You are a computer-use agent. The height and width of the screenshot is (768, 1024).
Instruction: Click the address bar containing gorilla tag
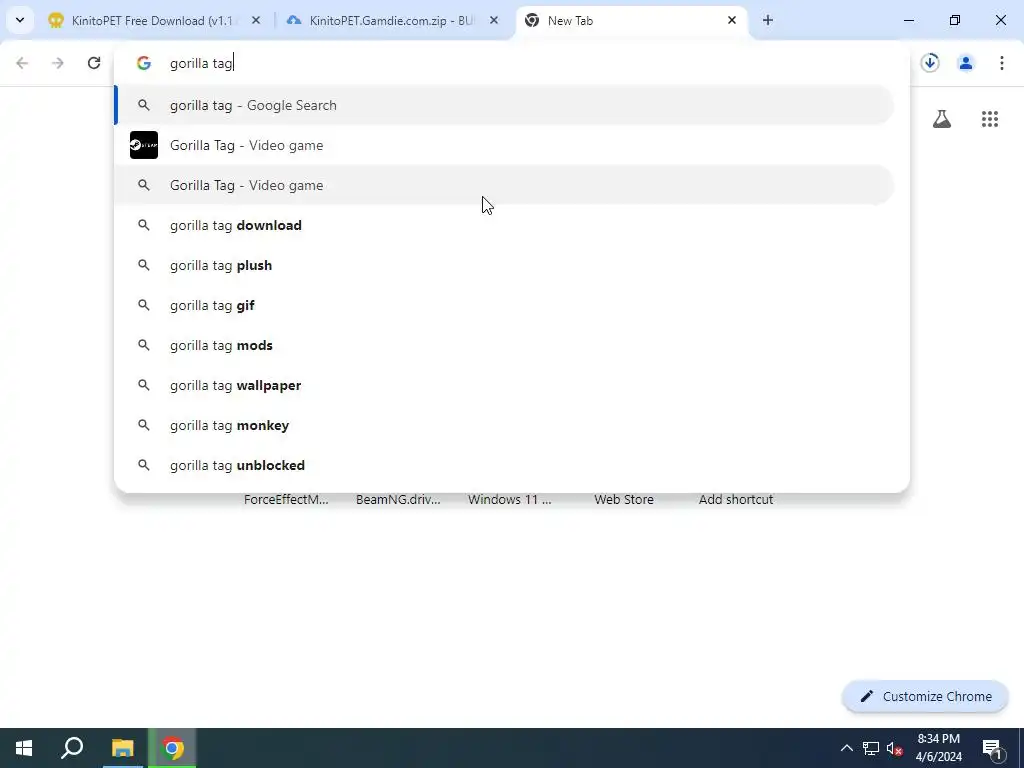point(511,63)
